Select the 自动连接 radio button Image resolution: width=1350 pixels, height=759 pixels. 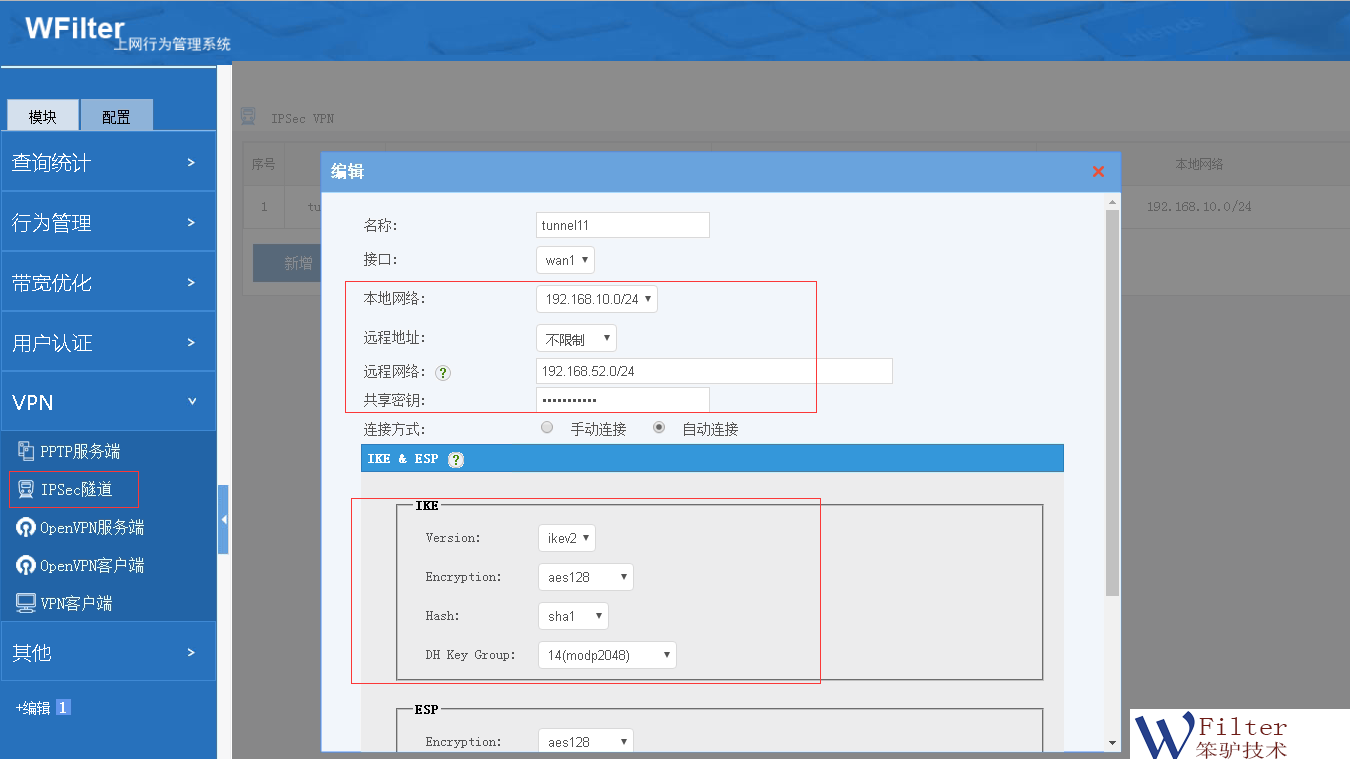tap(659, 428)
